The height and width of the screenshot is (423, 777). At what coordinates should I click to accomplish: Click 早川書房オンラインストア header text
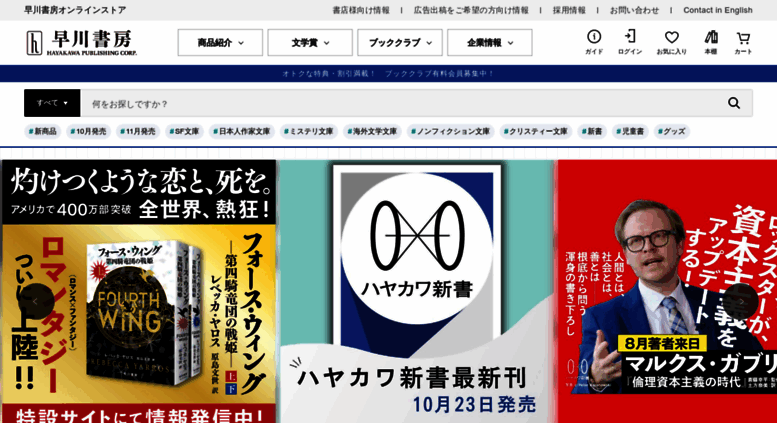pyautogui.click(x=75, y=10)
